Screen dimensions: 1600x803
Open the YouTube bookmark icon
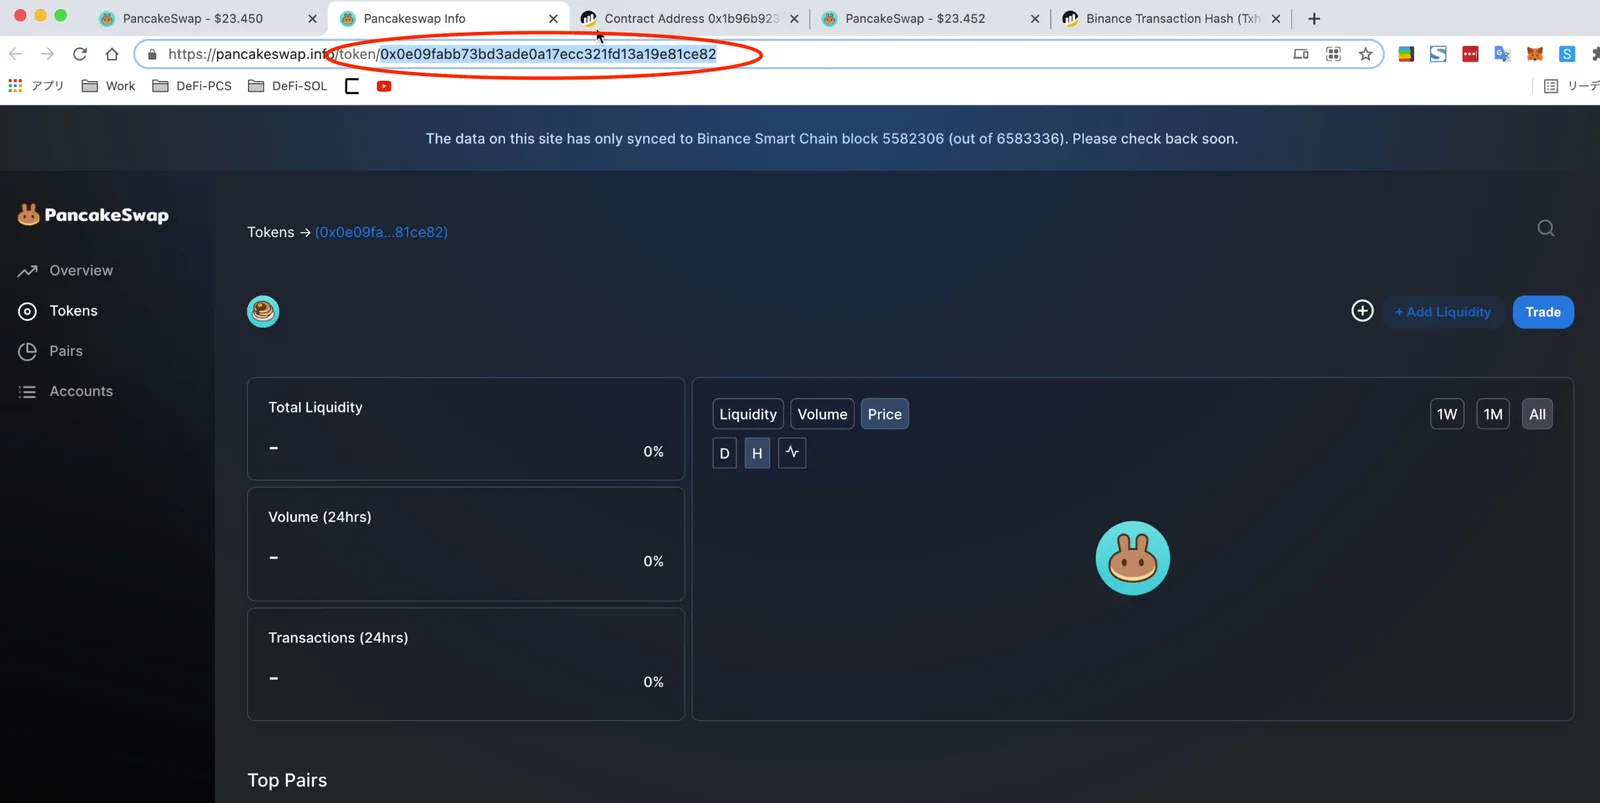(384, 86)
